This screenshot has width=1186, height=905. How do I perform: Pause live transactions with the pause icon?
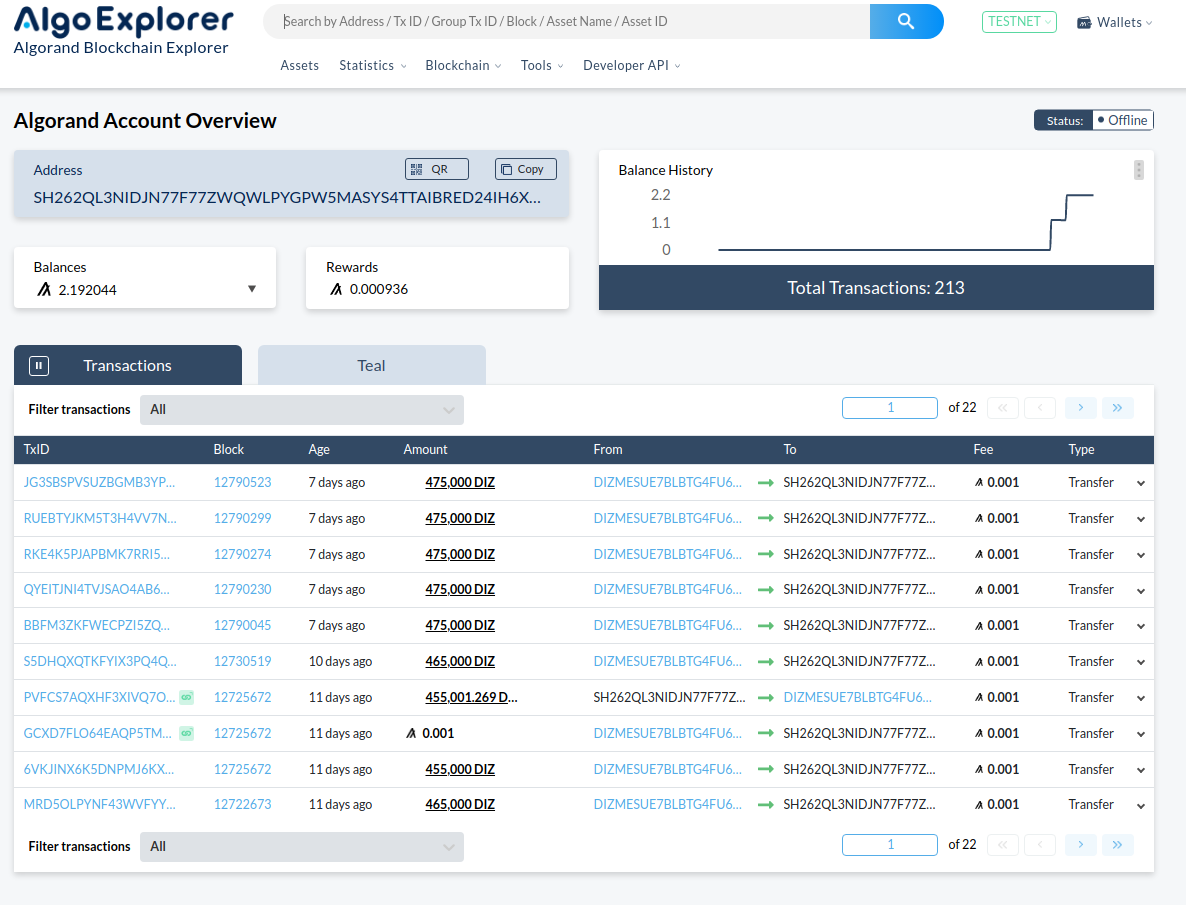pyautogui.click(x=39, y=365)
